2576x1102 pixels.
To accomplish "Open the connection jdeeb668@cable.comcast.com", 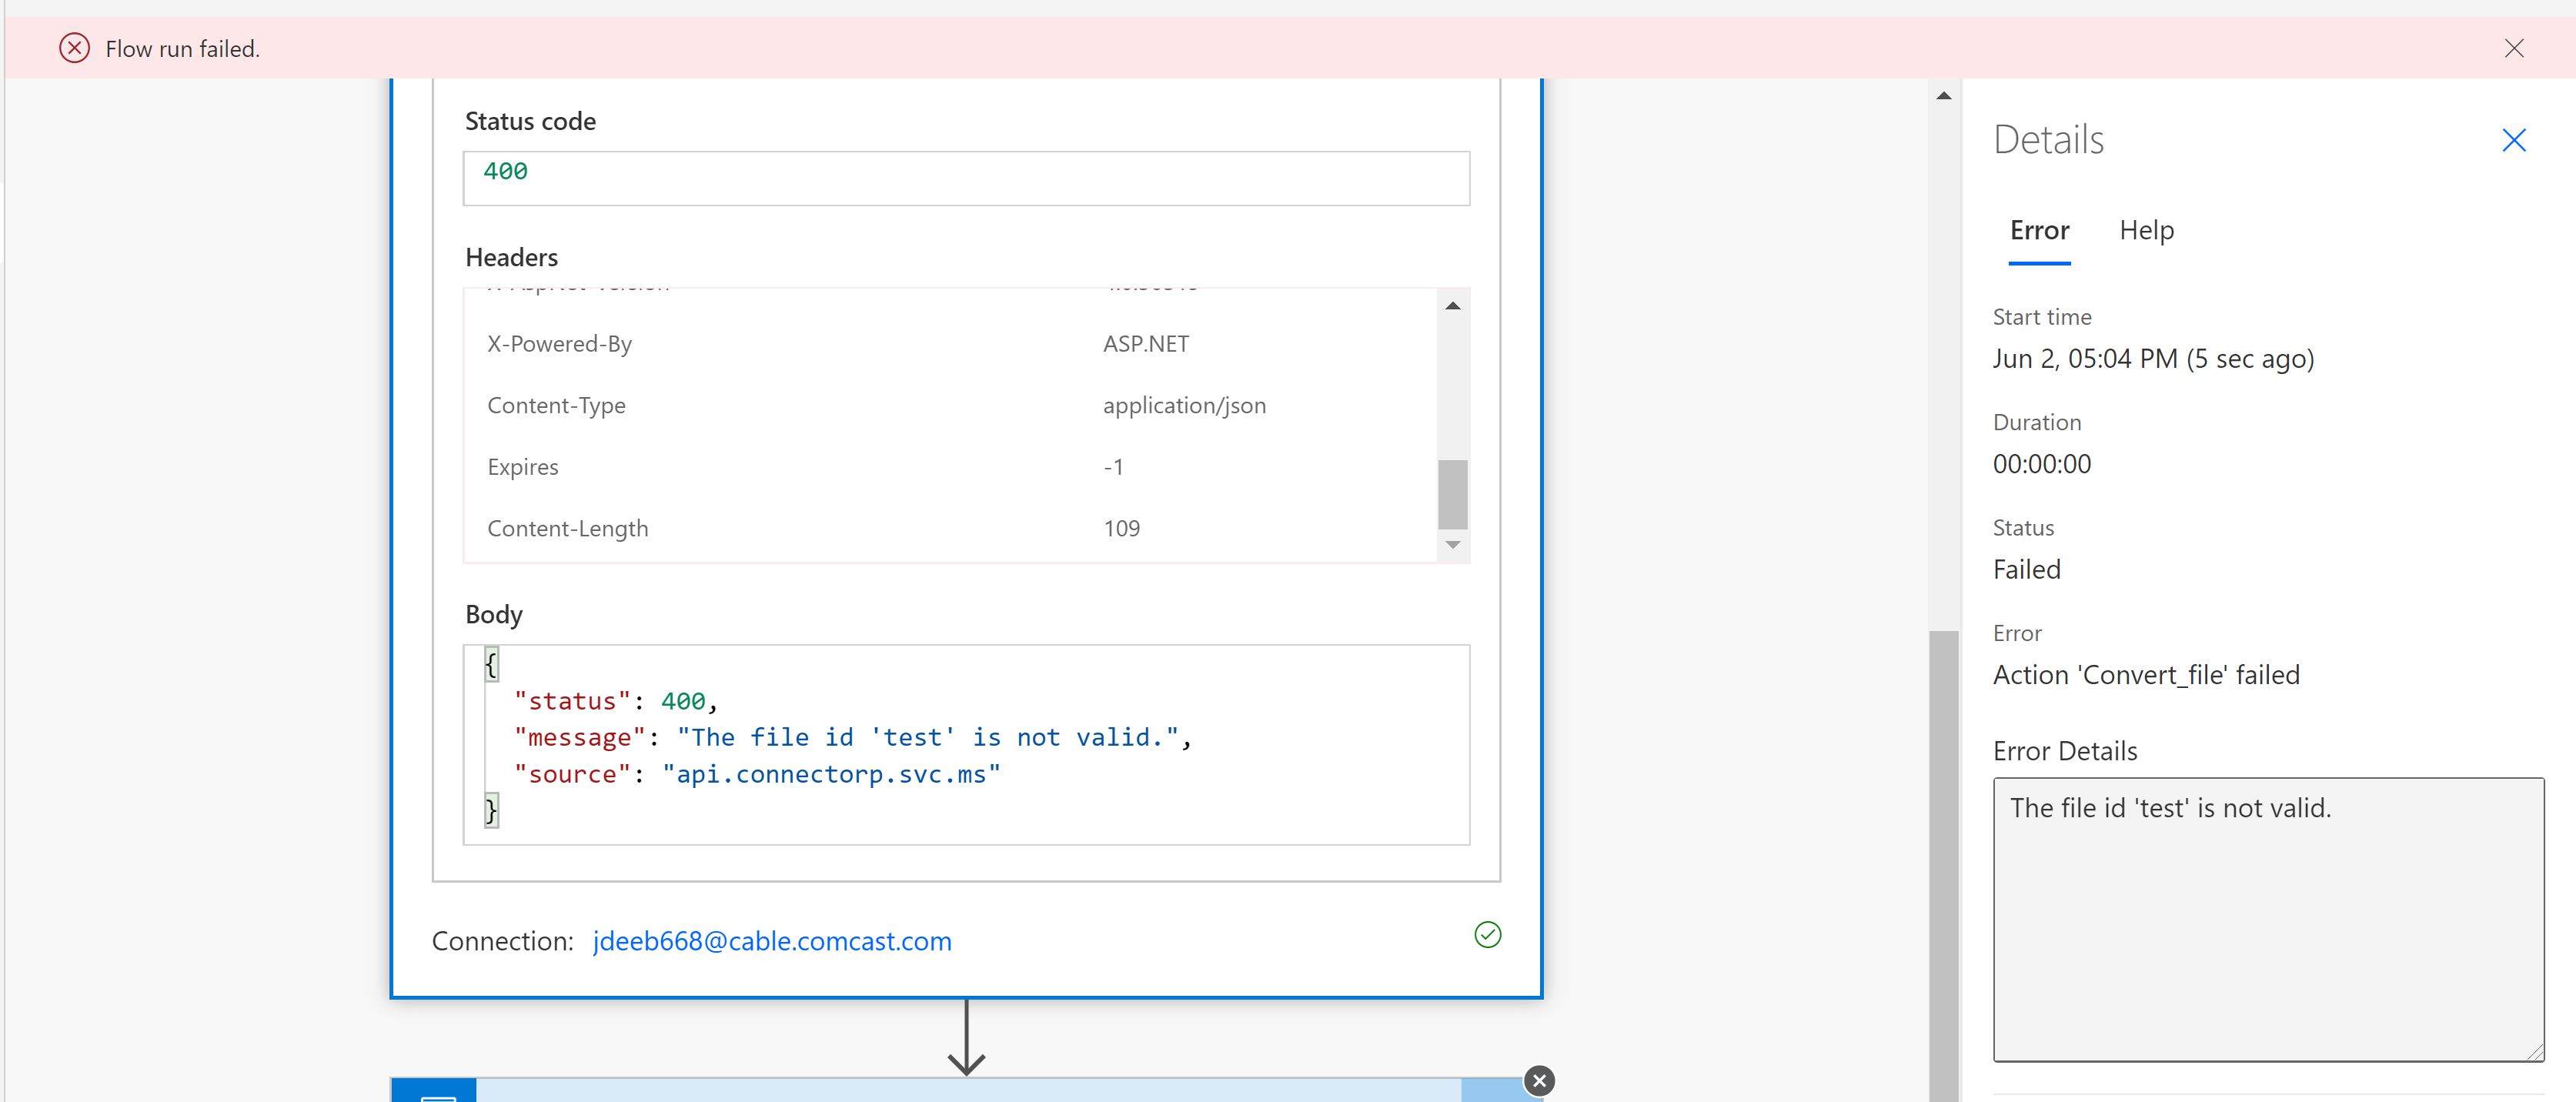I will (771, 940).
